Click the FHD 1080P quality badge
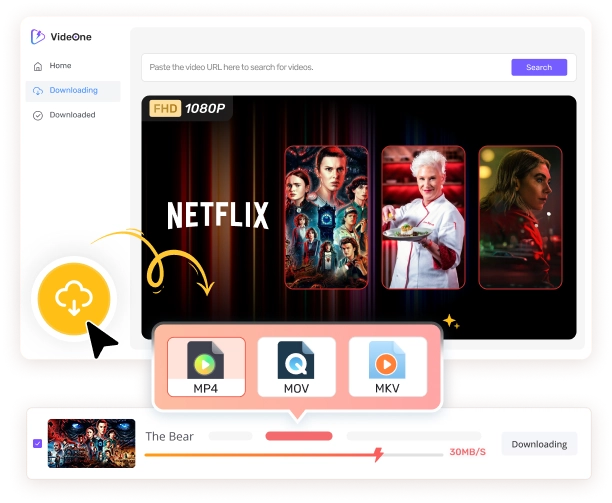The height and width of the screenshot is (503, 612). pos(188,109)
